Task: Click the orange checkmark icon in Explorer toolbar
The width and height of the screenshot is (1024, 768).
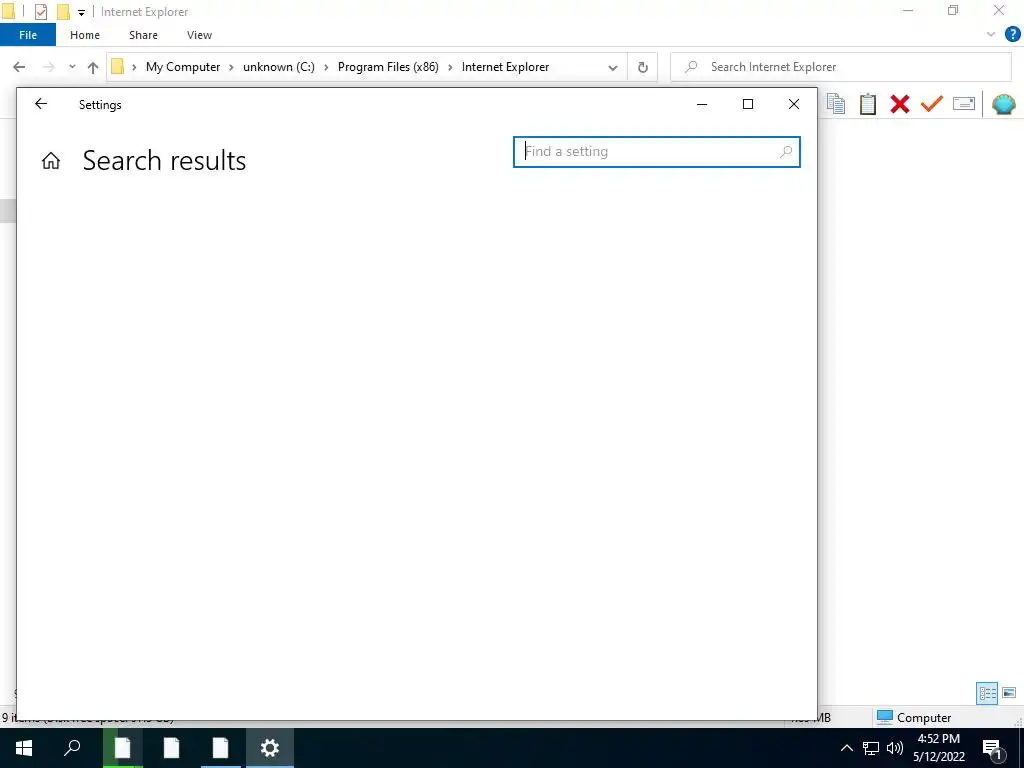Action: pos(932,103)
